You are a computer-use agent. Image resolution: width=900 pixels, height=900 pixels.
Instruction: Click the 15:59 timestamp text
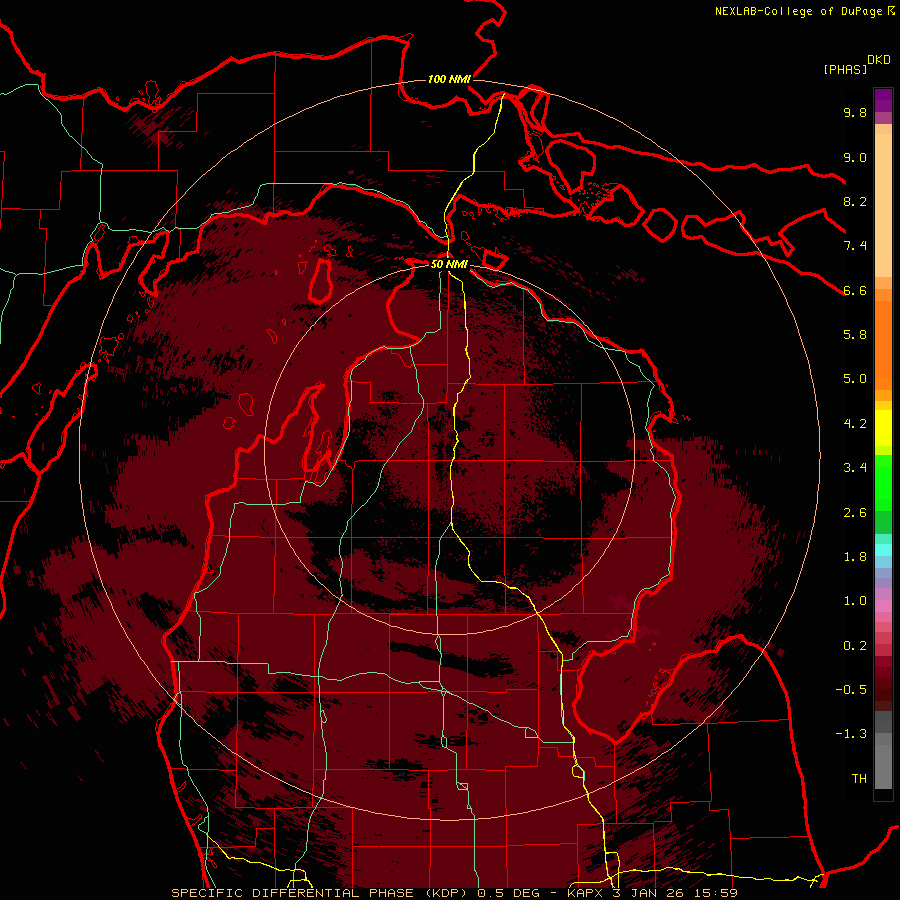coord(715,893)
